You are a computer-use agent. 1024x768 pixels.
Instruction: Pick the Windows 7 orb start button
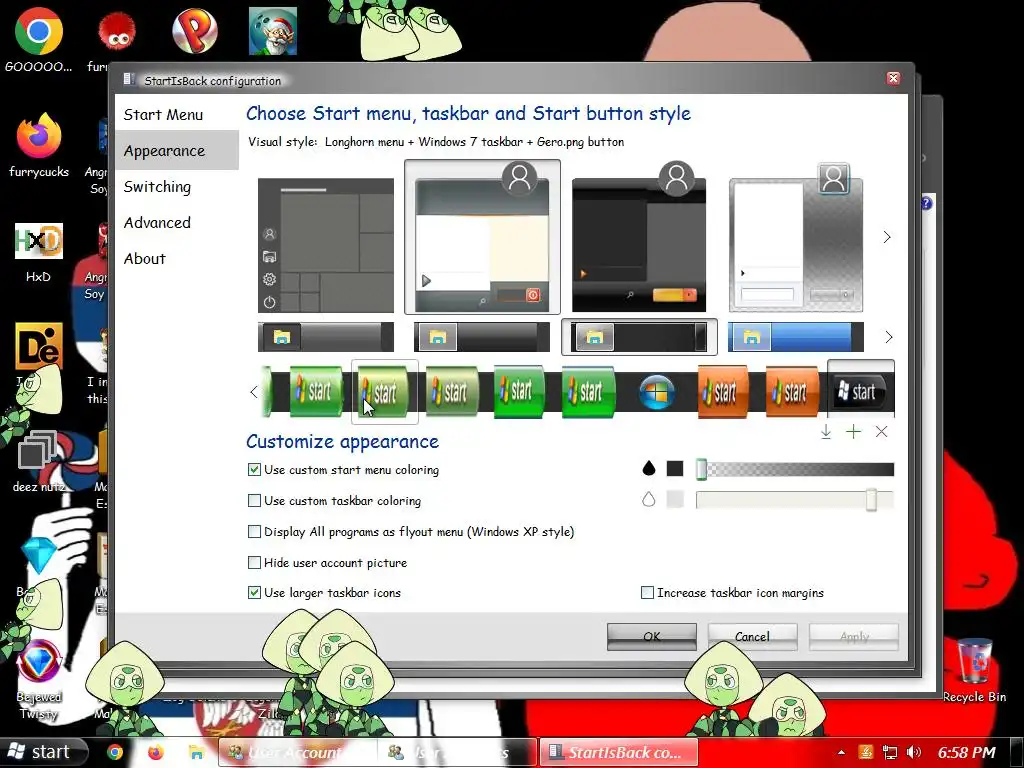pyautogui.click(x=656, y=392)
